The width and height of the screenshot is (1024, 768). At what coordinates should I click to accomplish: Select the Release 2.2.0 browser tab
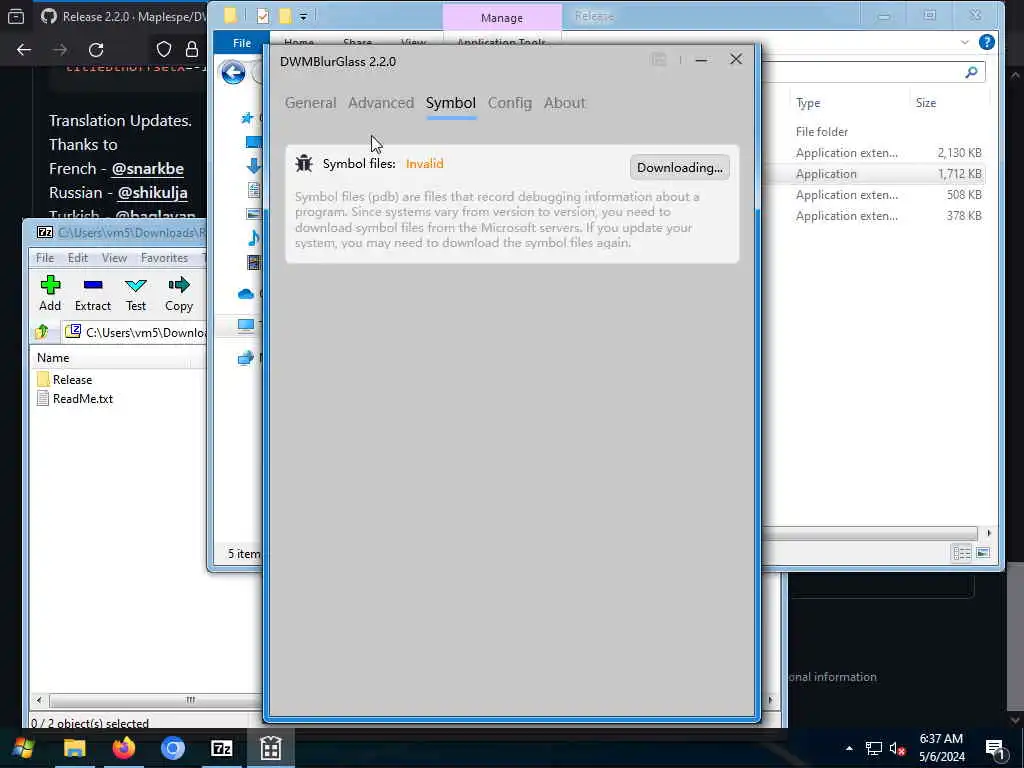click(x=121, y=16)
